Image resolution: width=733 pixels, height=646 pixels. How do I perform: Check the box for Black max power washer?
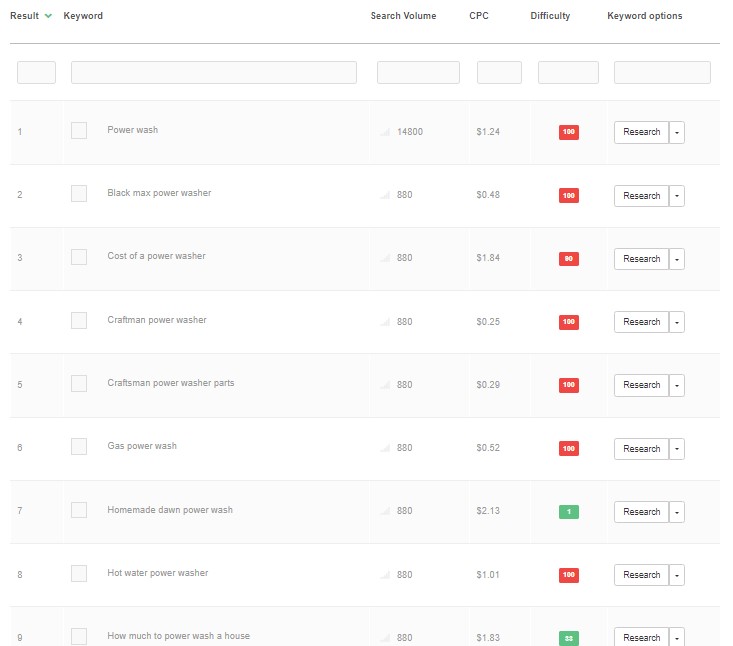79,194
